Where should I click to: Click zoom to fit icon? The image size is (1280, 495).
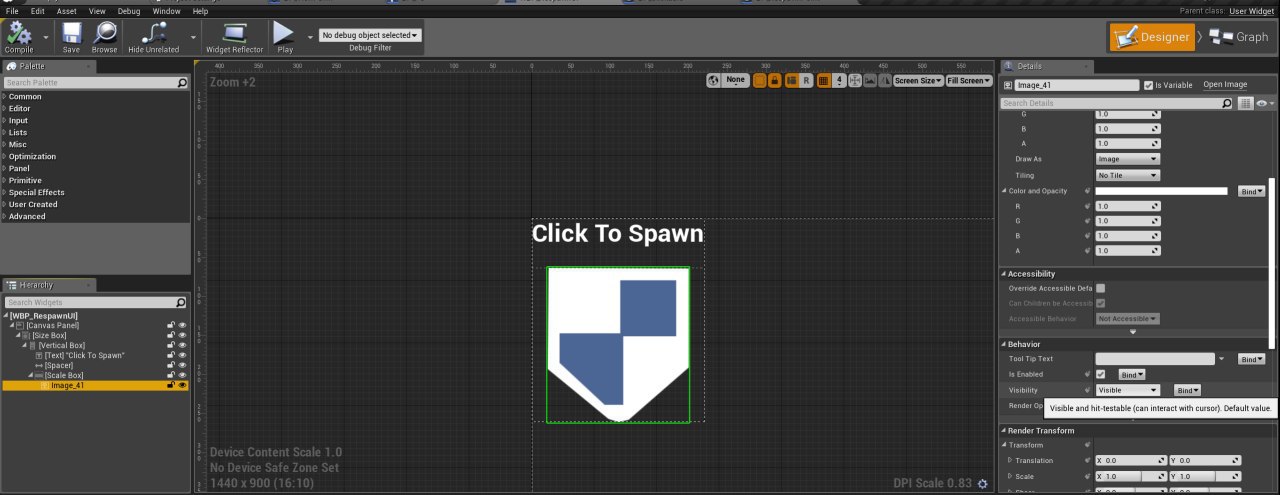click(x=855, y=80)
